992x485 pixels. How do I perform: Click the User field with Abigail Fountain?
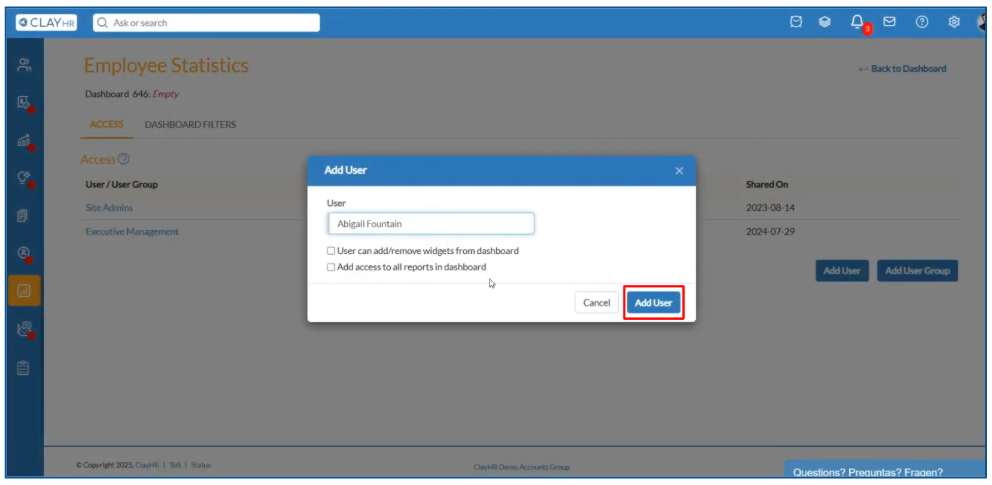[x=431, y=224]
